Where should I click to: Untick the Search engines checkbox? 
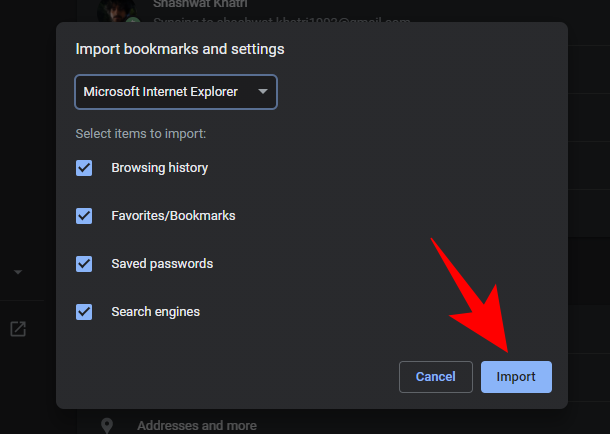pyautogui.click(x=84, y=312)
